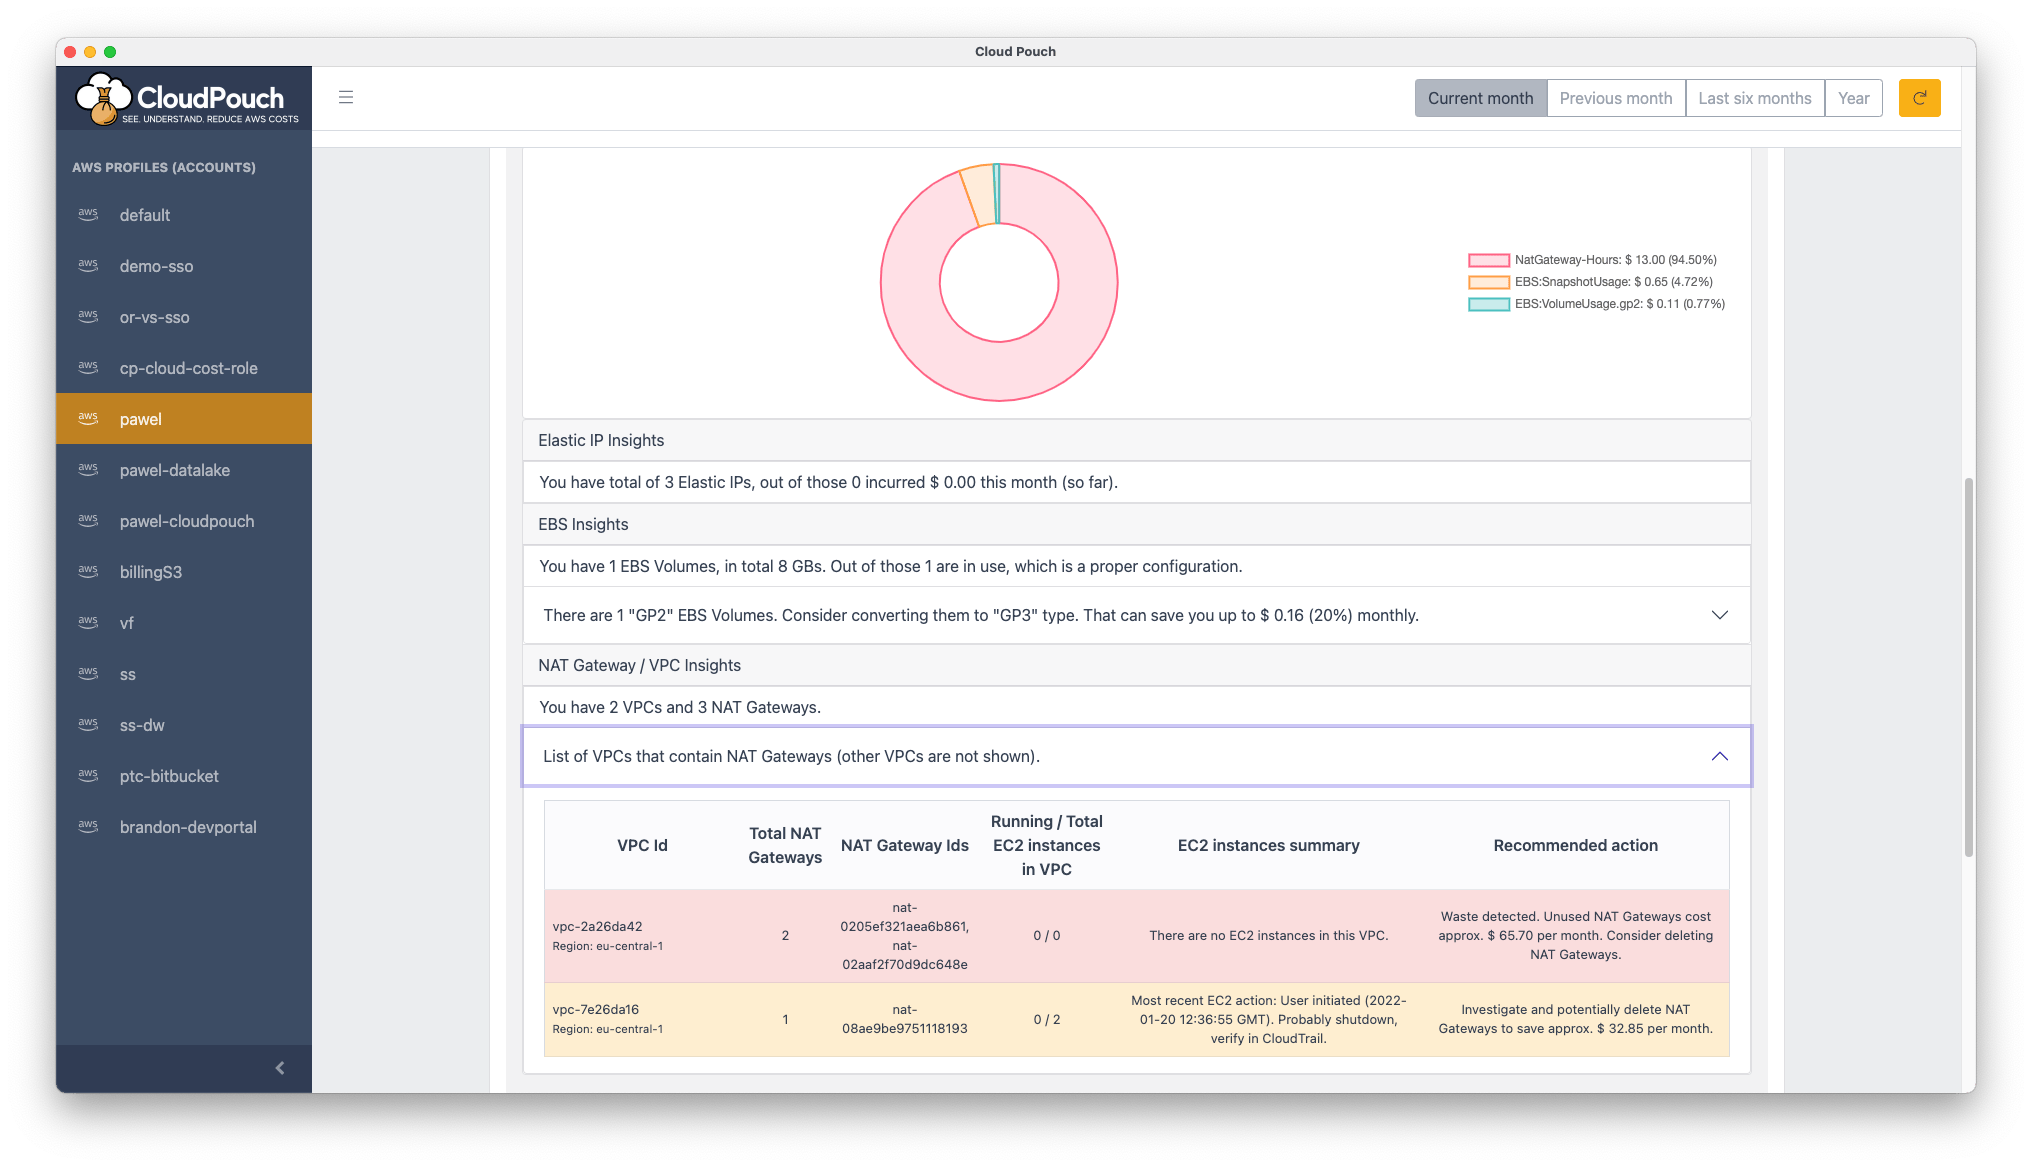The width and height of the screenshot is (2032, 1167).
Task: Click the 'Most recent EC2 action' summary cell
Action: click(1268, 1019)
